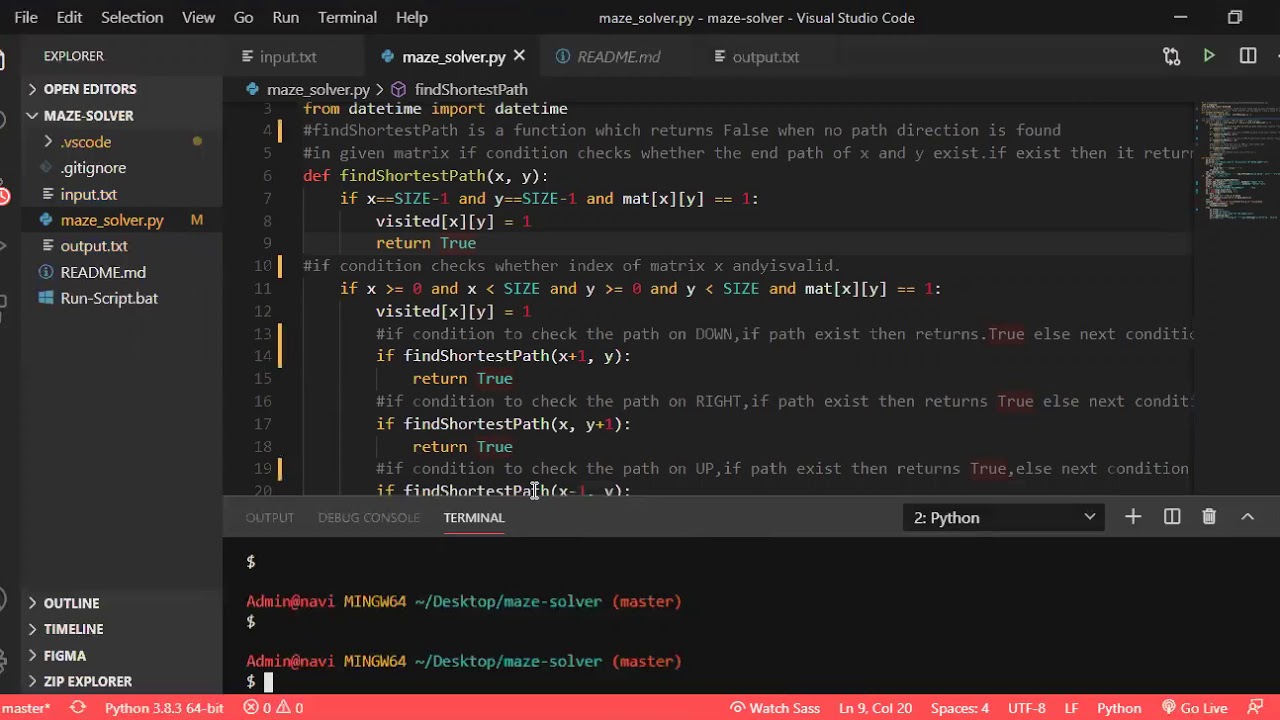
Task: Change end of line sequence LF
Action: click(1071, 708)
